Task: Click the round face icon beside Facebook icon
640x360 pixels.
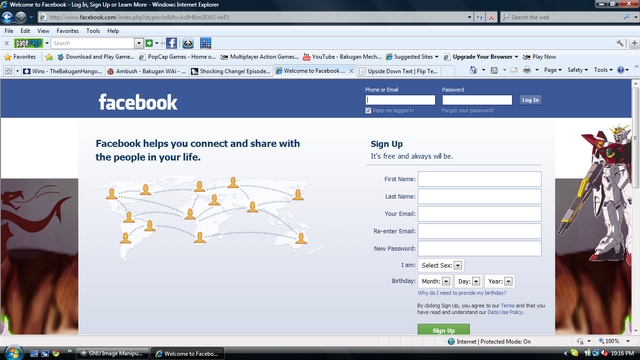Action: [x=188, y=43]
